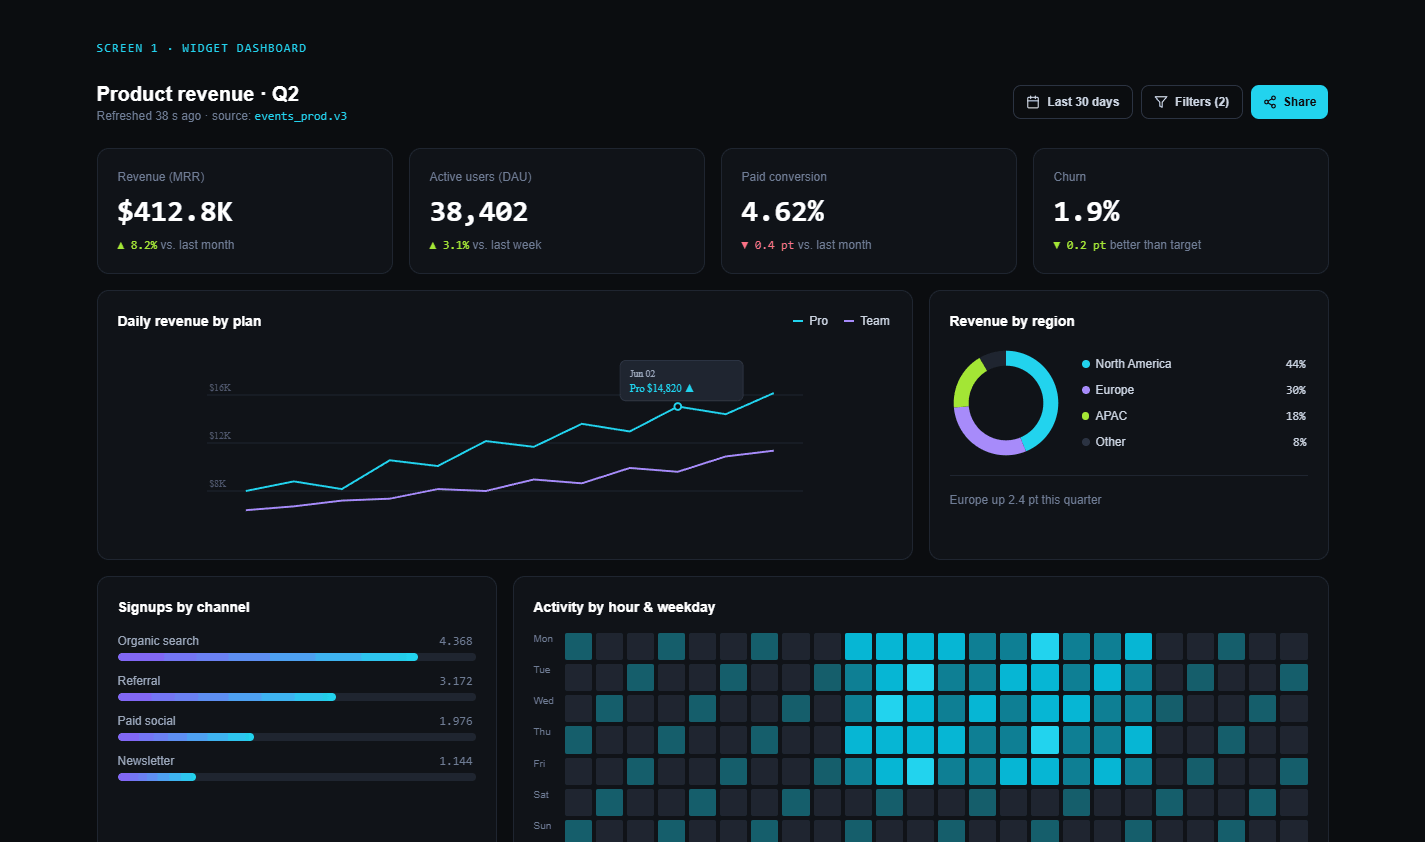
Task: Select the Paid conversion 4.62% value
Action: 783,212
